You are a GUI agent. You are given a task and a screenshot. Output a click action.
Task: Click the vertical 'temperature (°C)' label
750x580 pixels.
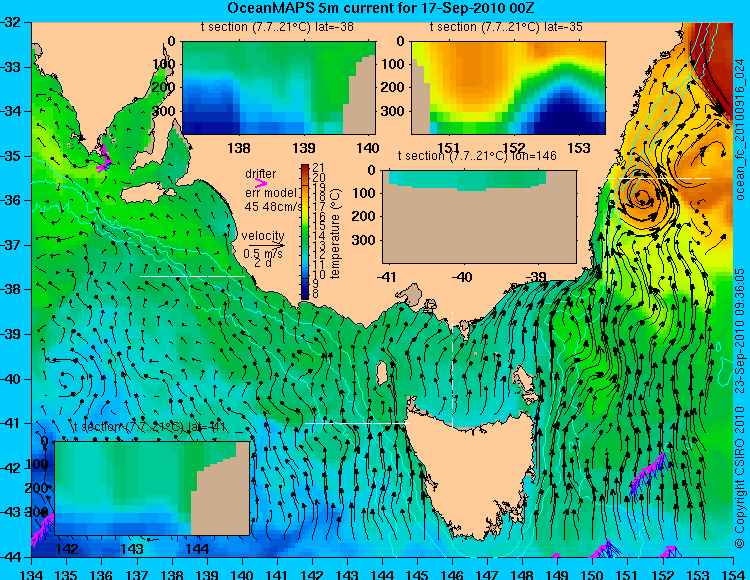(335, 233)
